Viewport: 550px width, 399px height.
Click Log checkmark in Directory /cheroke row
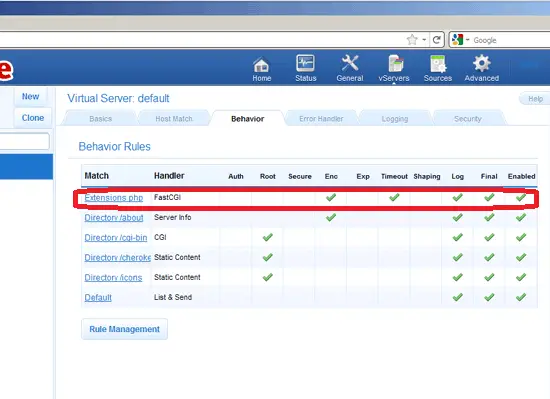pyautogui.click(x=457, y=257)
